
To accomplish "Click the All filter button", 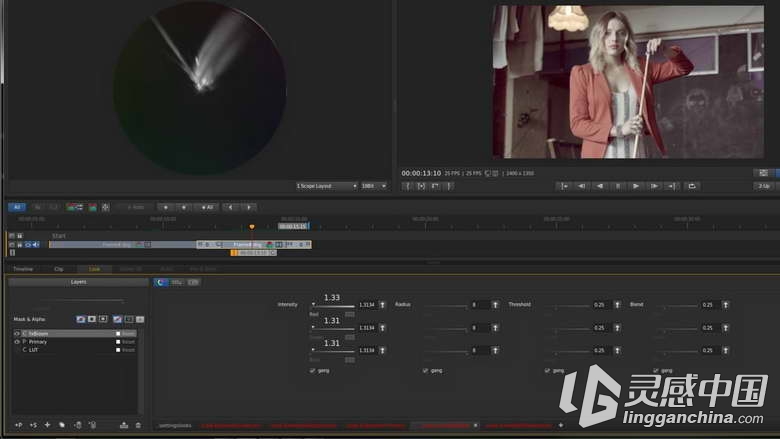I will pos(17,207).
